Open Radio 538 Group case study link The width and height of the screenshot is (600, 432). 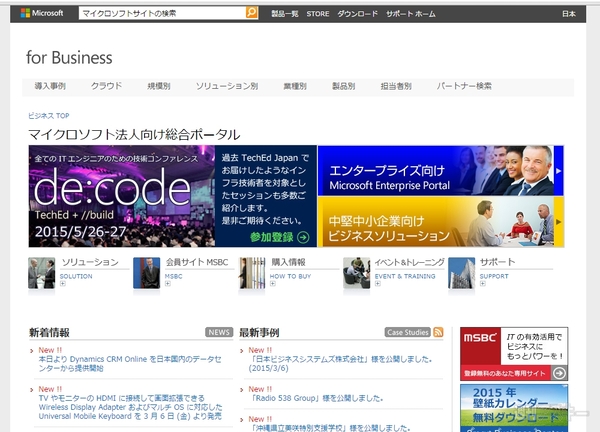point(316,398)
